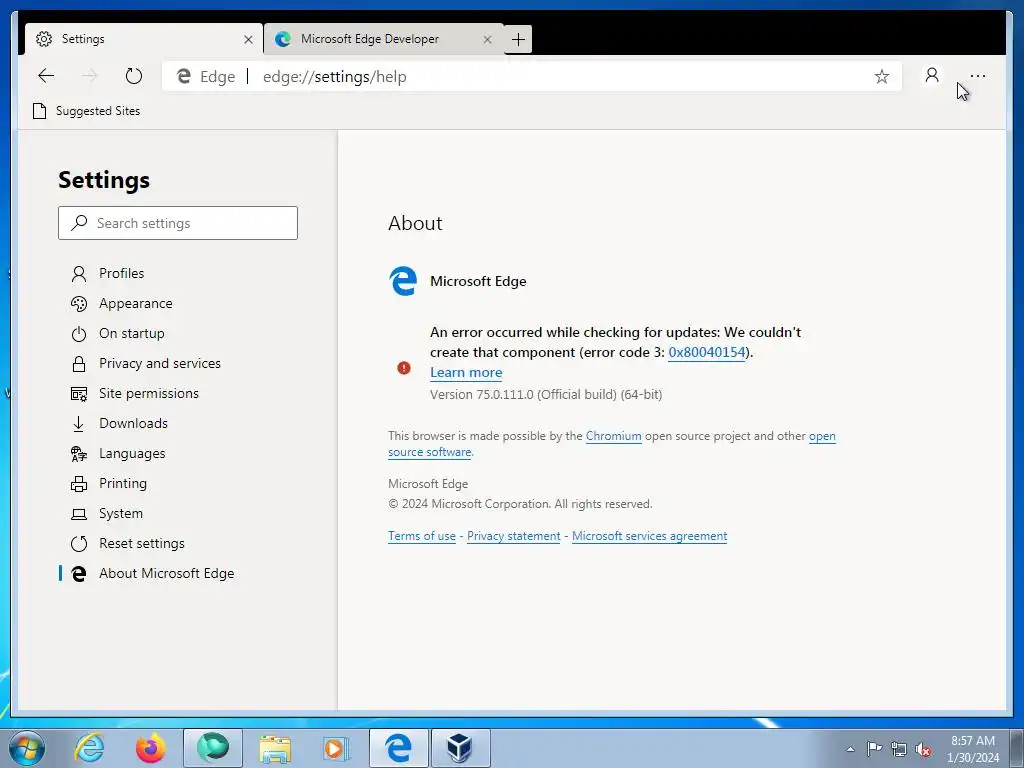Viewport: 1024px width, 768px height.
Task: Open On startup settings
Action: coord(132,333)
